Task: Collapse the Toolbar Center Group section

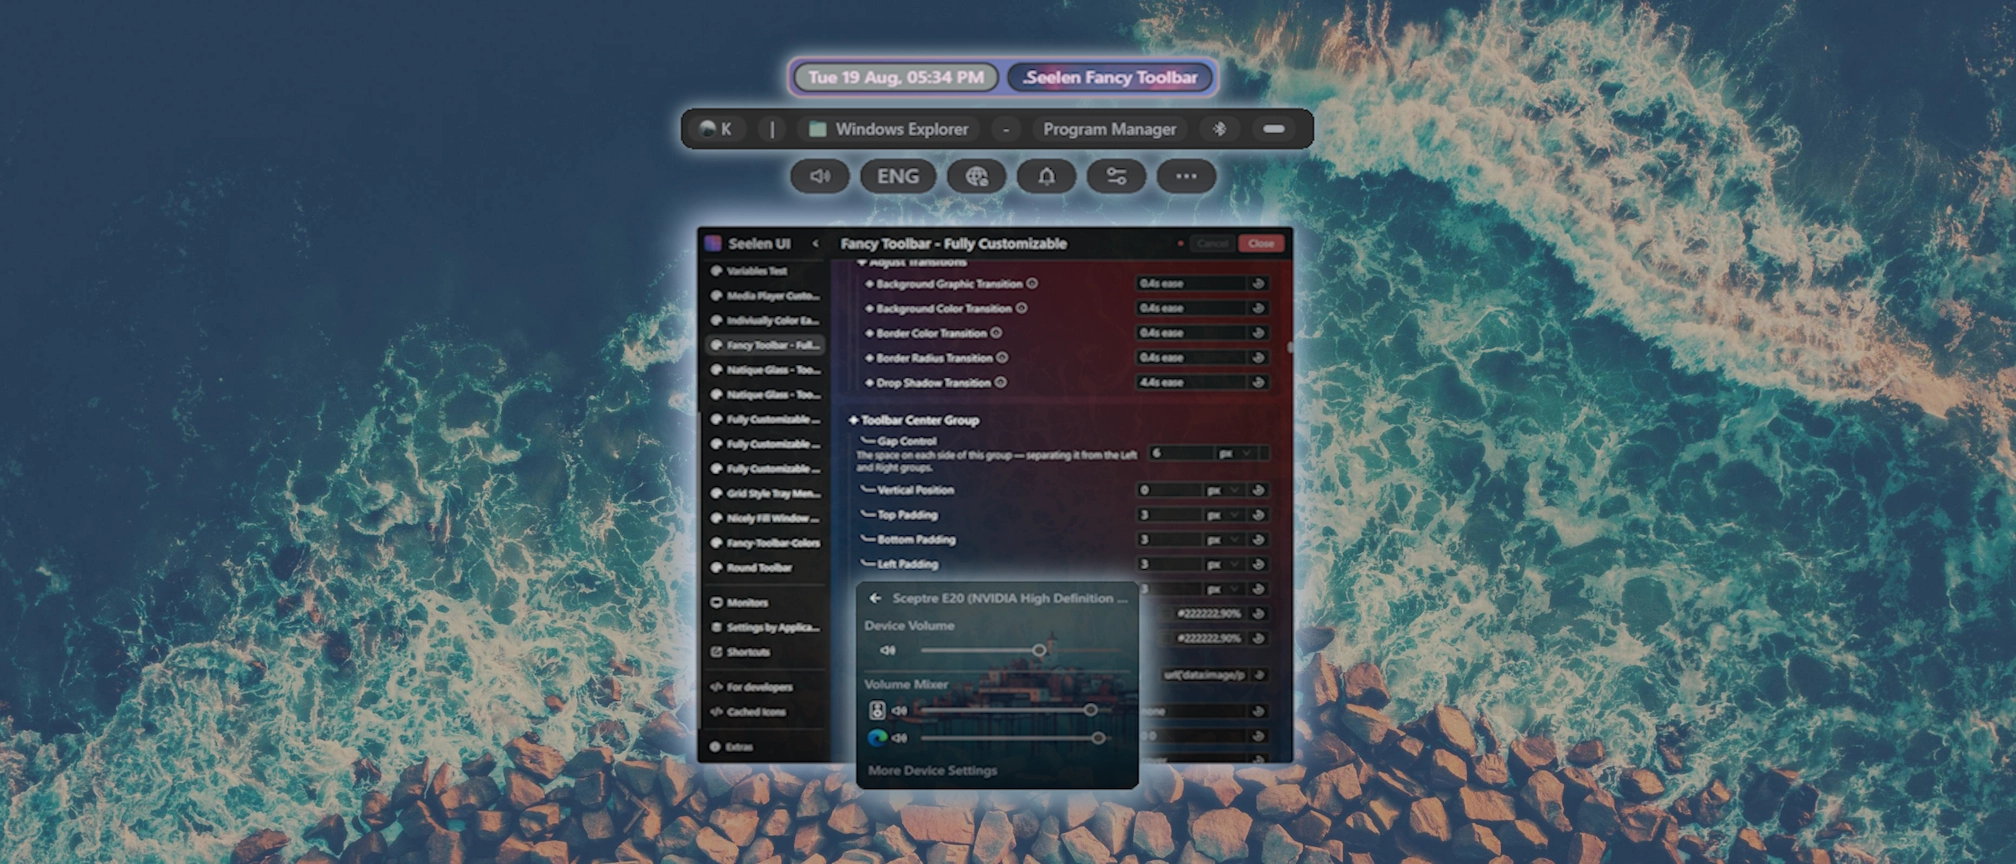Action: (914, 420)
